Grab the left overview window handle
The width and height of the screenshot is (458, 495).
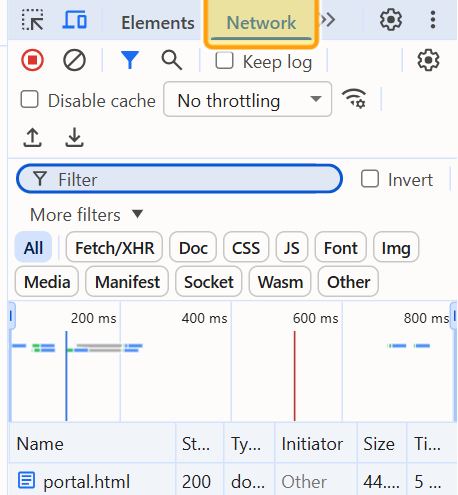(x=11, y=315)
